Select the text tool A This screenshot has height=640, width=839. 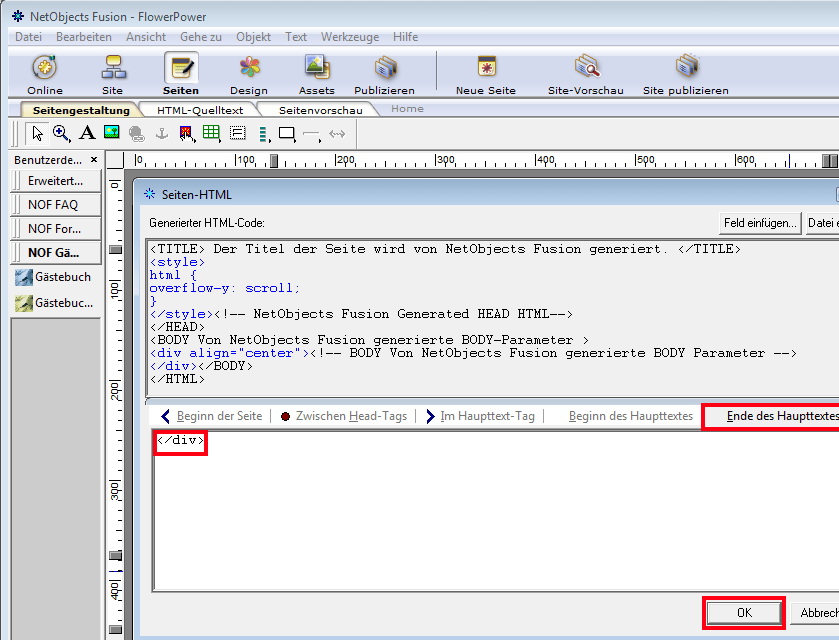tap(87, 133)
